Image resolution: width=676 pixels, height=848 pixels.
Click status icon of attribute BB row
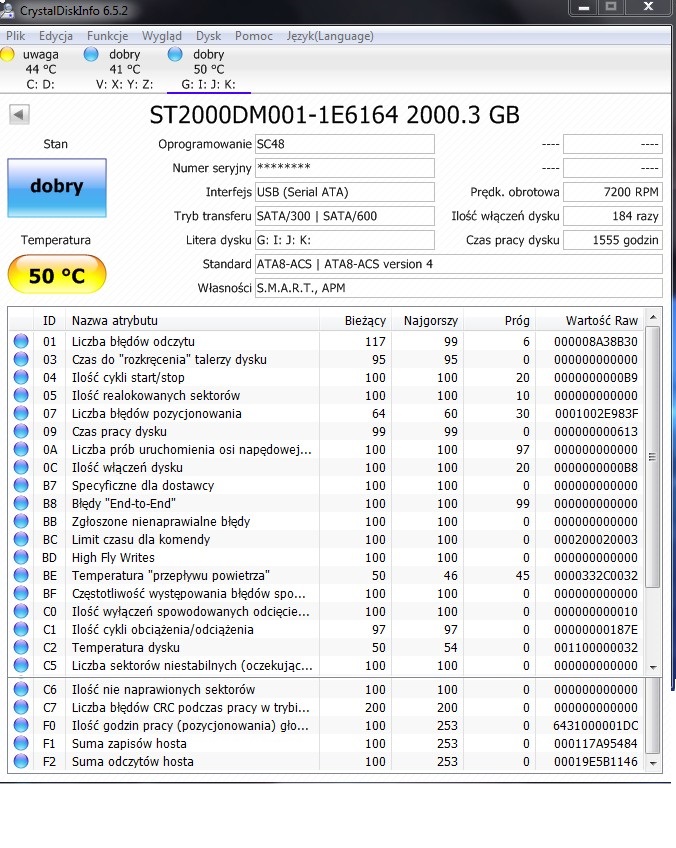(21, 521)
